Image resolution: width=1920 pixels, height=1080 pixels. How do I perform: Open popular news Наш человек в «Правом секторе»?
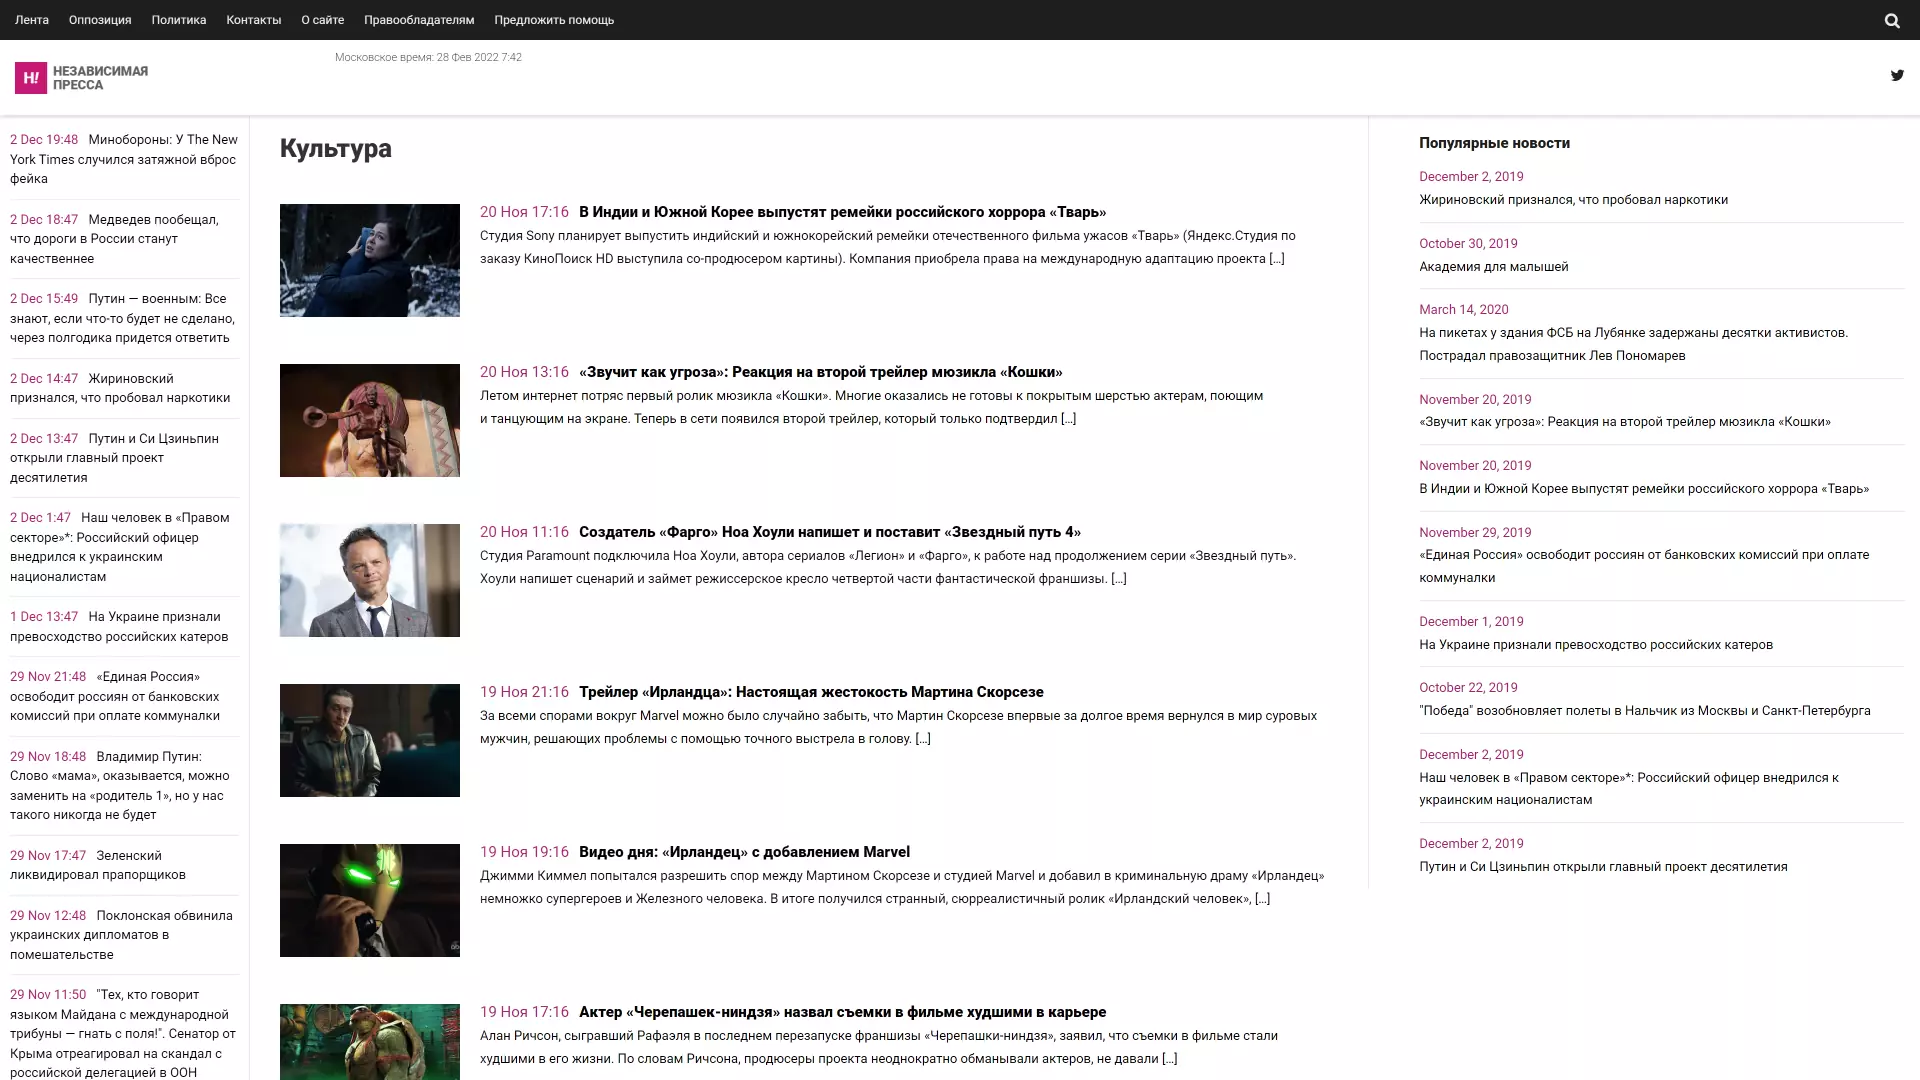(x=1628, y=789)
